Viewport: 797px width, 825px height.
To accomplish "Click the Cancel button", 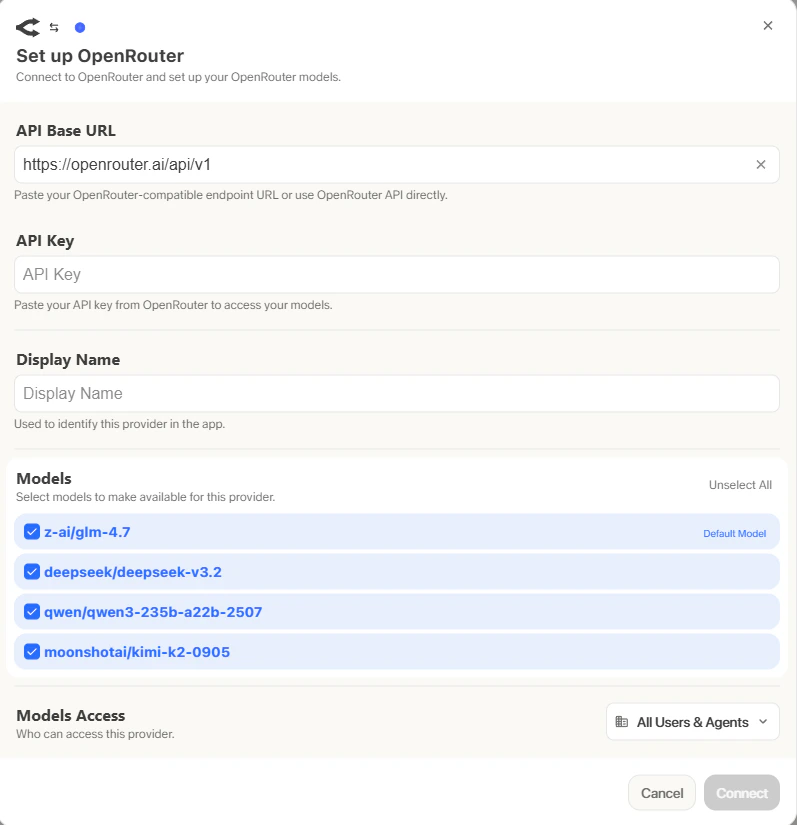I will [x=661, y=792].
